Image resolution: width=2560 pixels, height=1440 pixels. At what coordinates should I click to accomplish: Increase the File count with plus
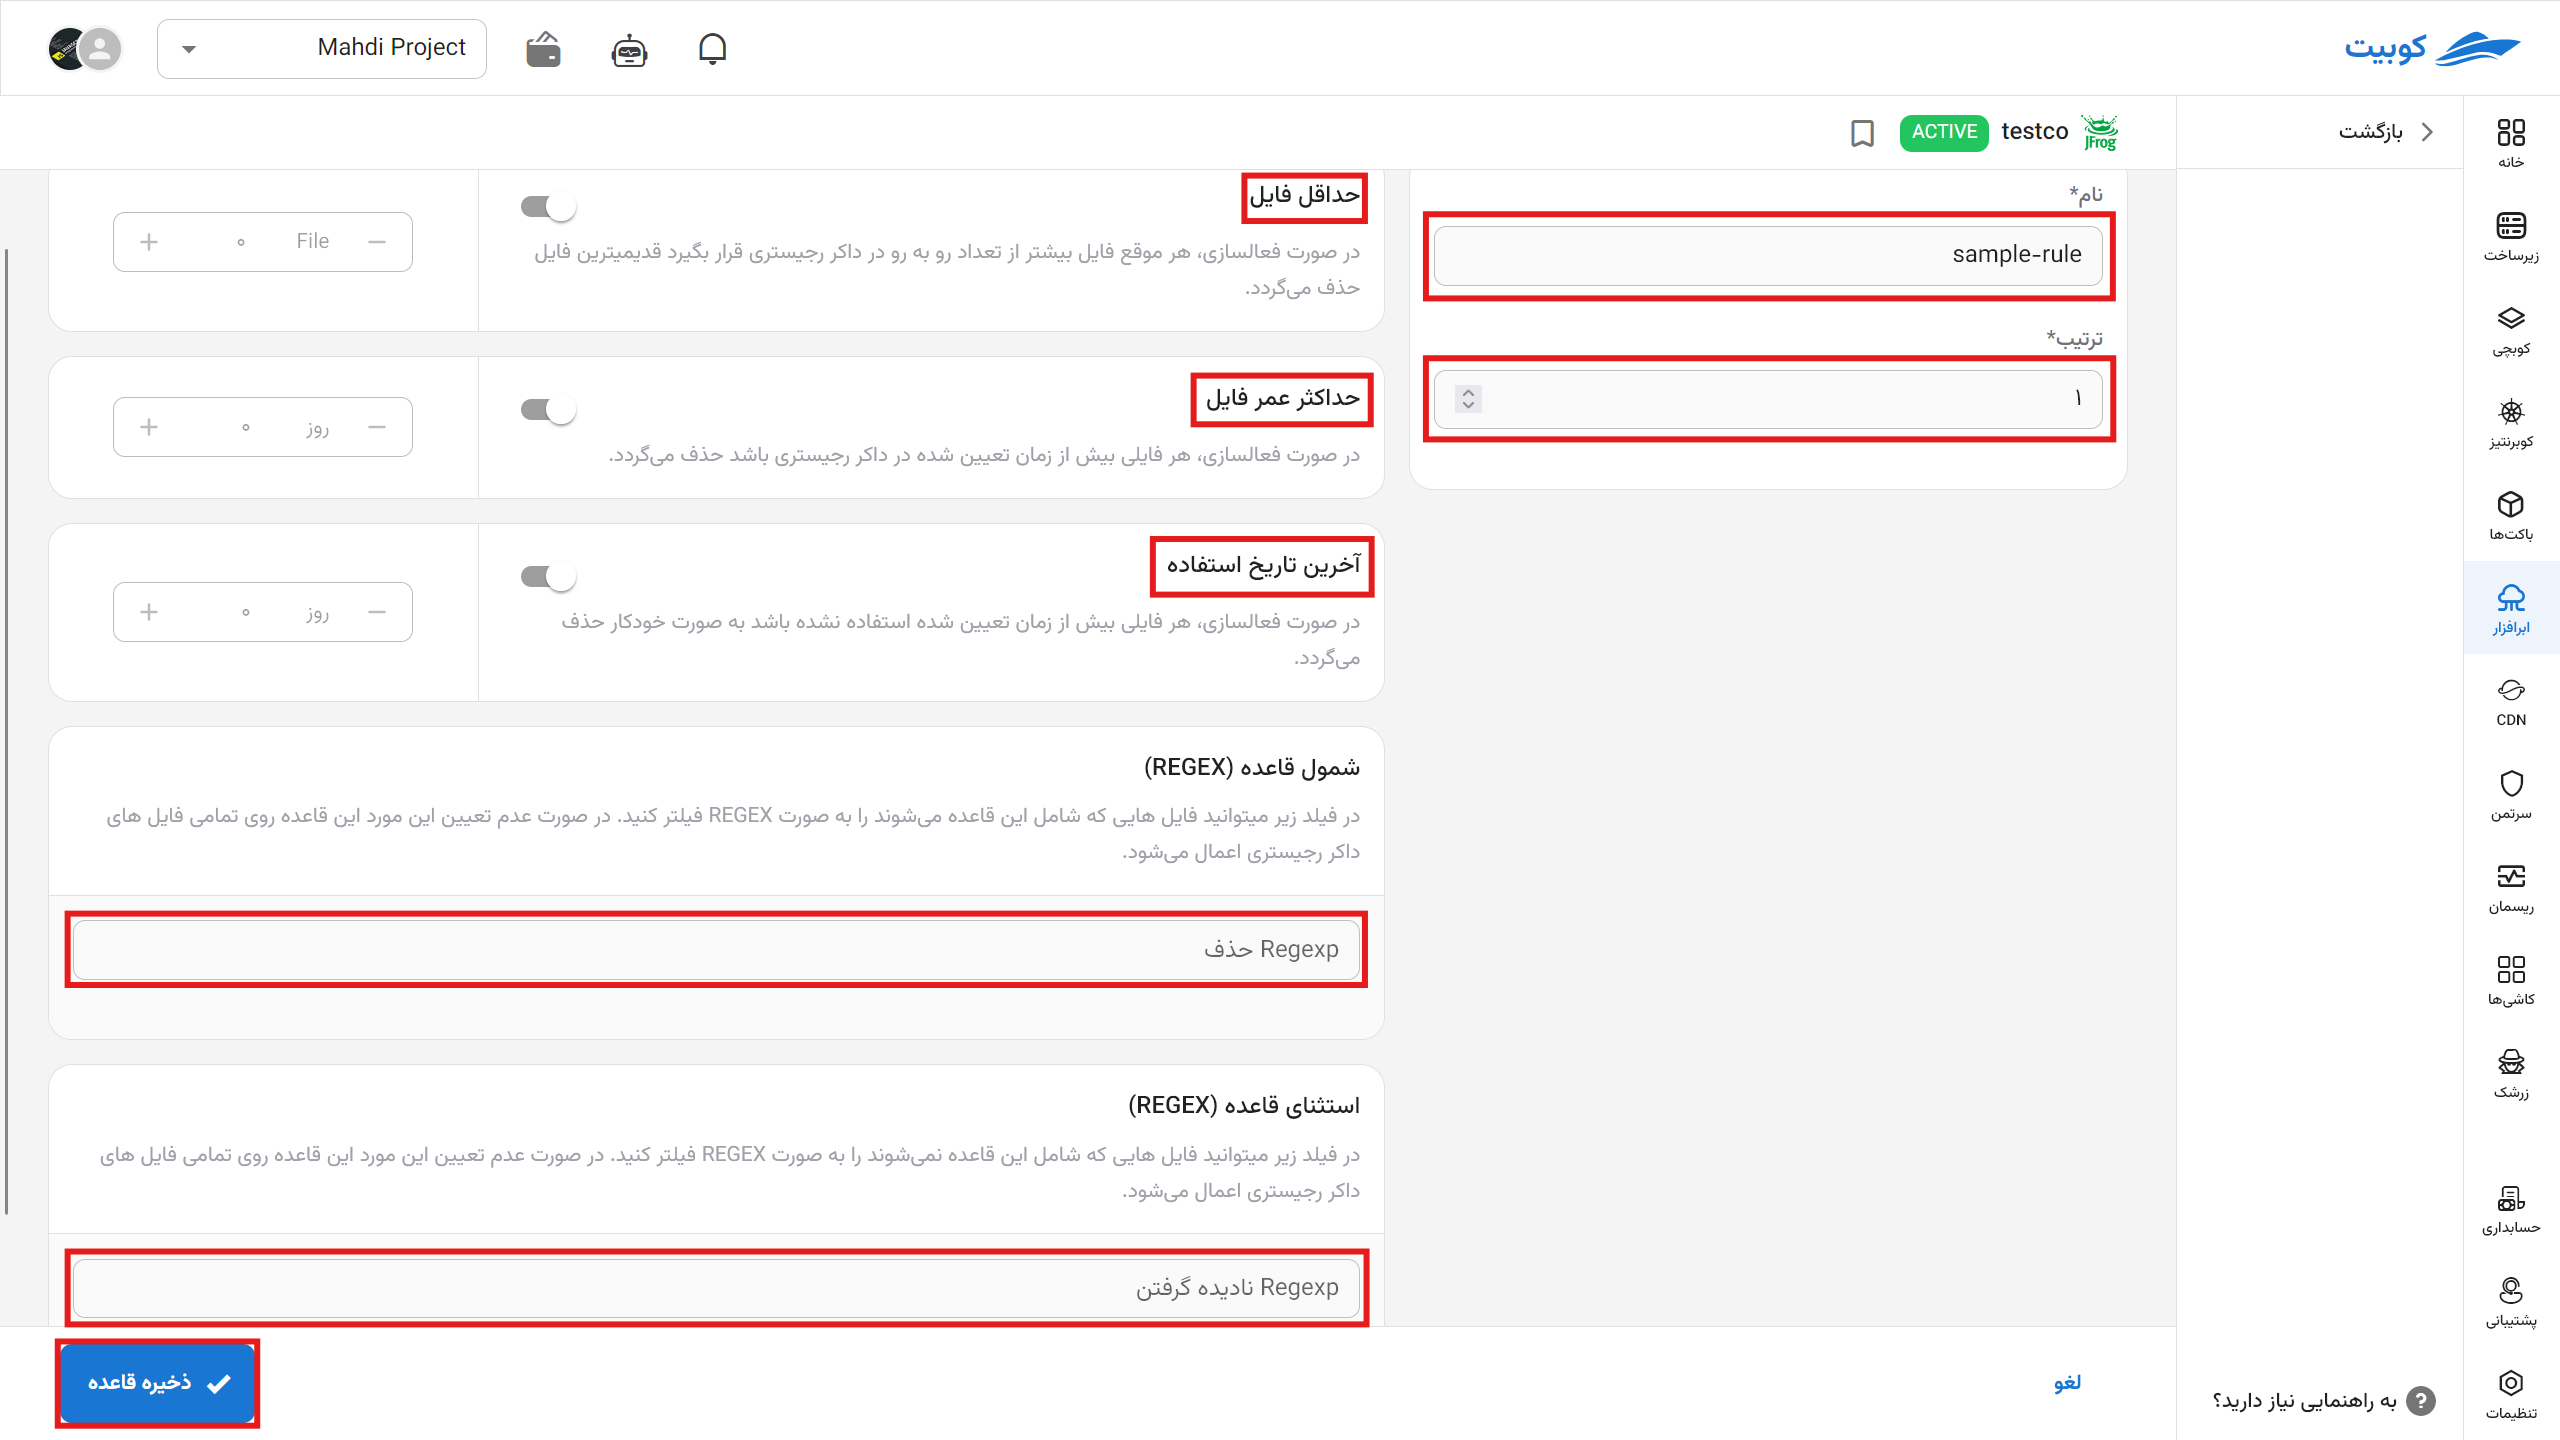[x=149, y=242]
